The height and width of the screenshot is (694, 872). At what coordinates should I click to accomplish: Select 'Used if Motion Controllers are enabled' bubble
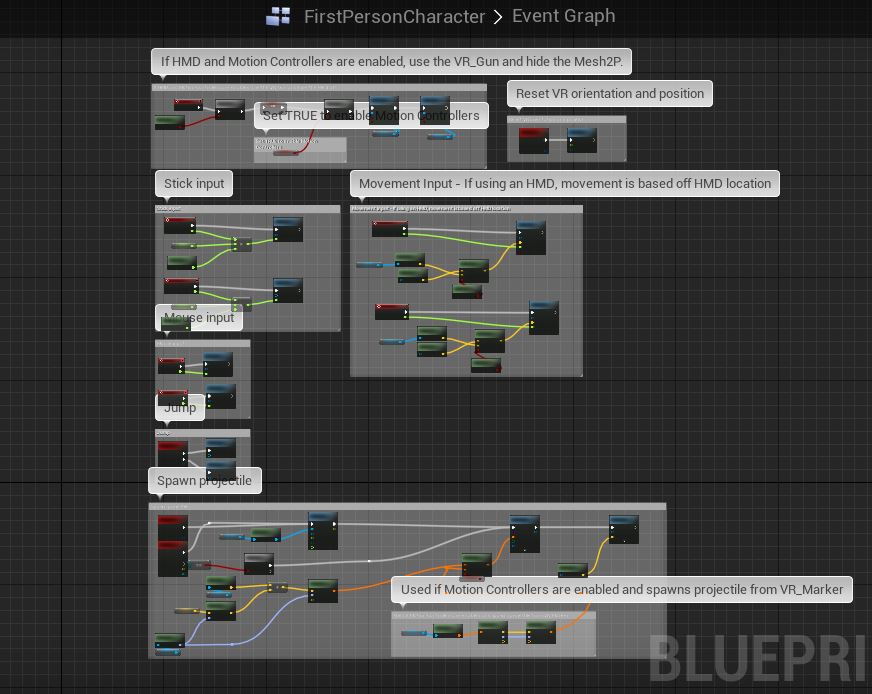pyautogui.click(x=622, y=589)
